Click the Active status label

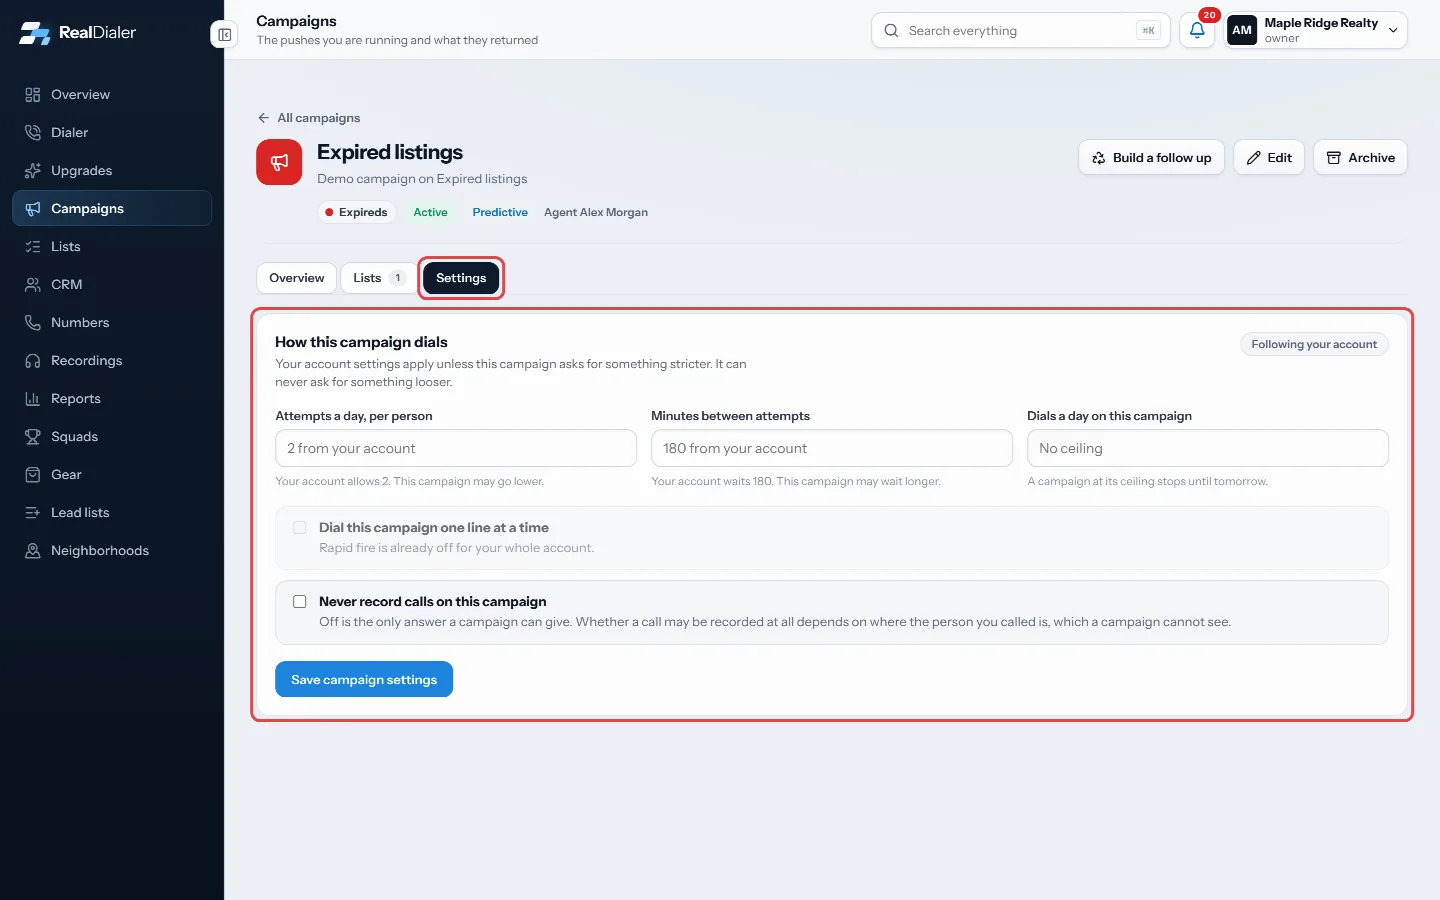(x=431, y=212)
